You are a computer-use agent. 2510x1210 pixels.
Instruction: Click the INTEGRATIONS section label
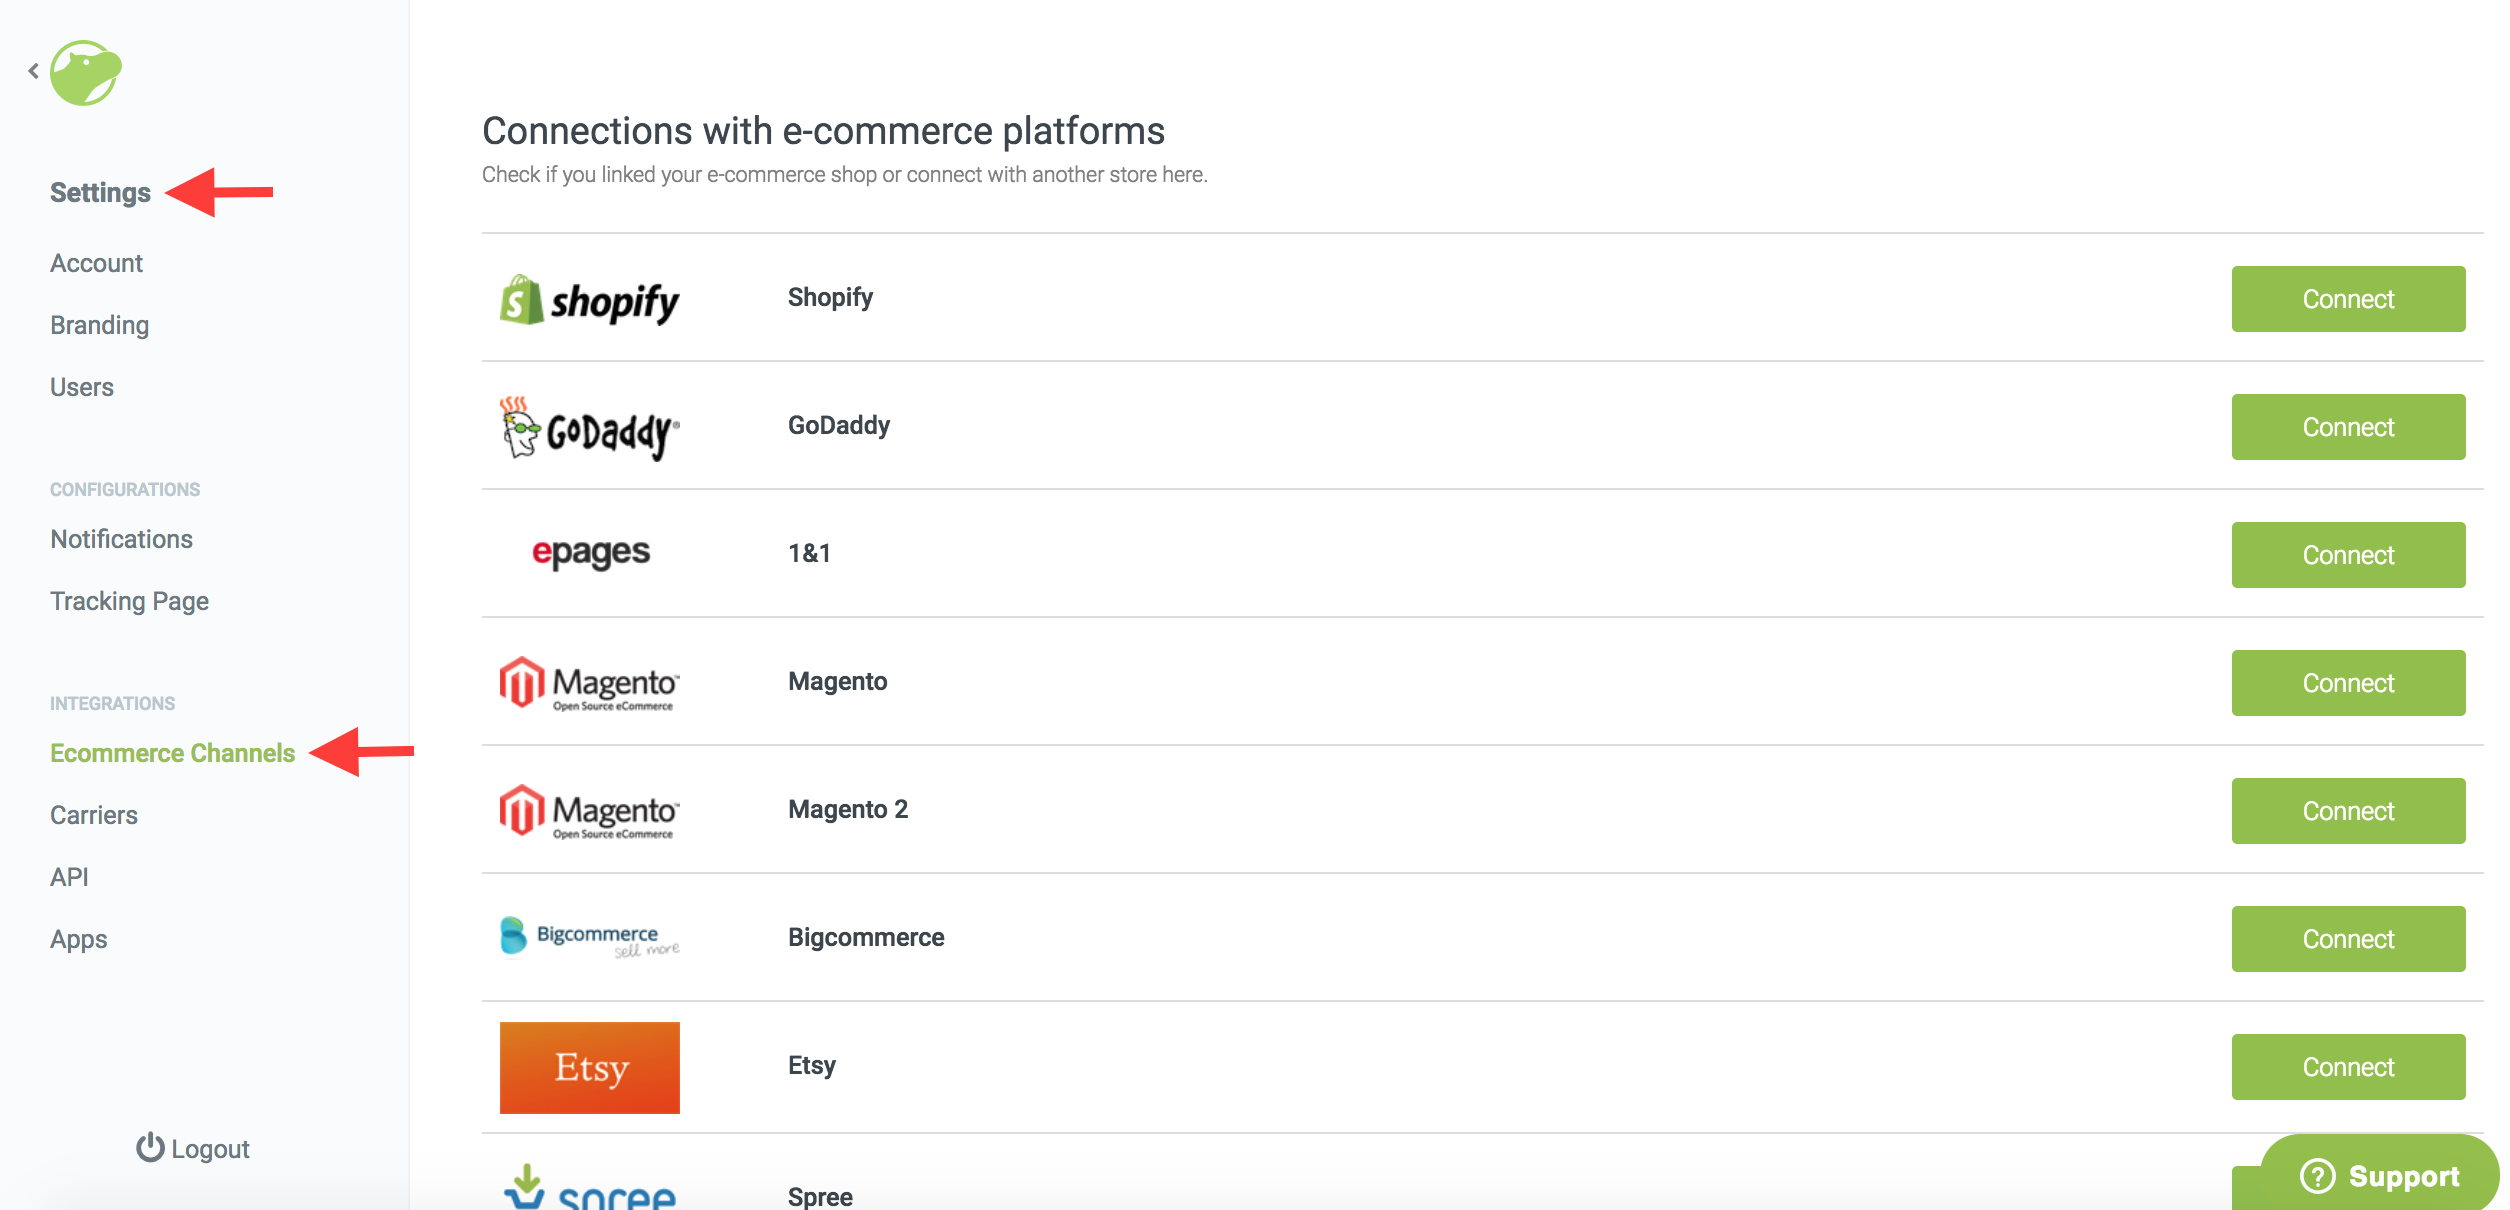point(112,703)
